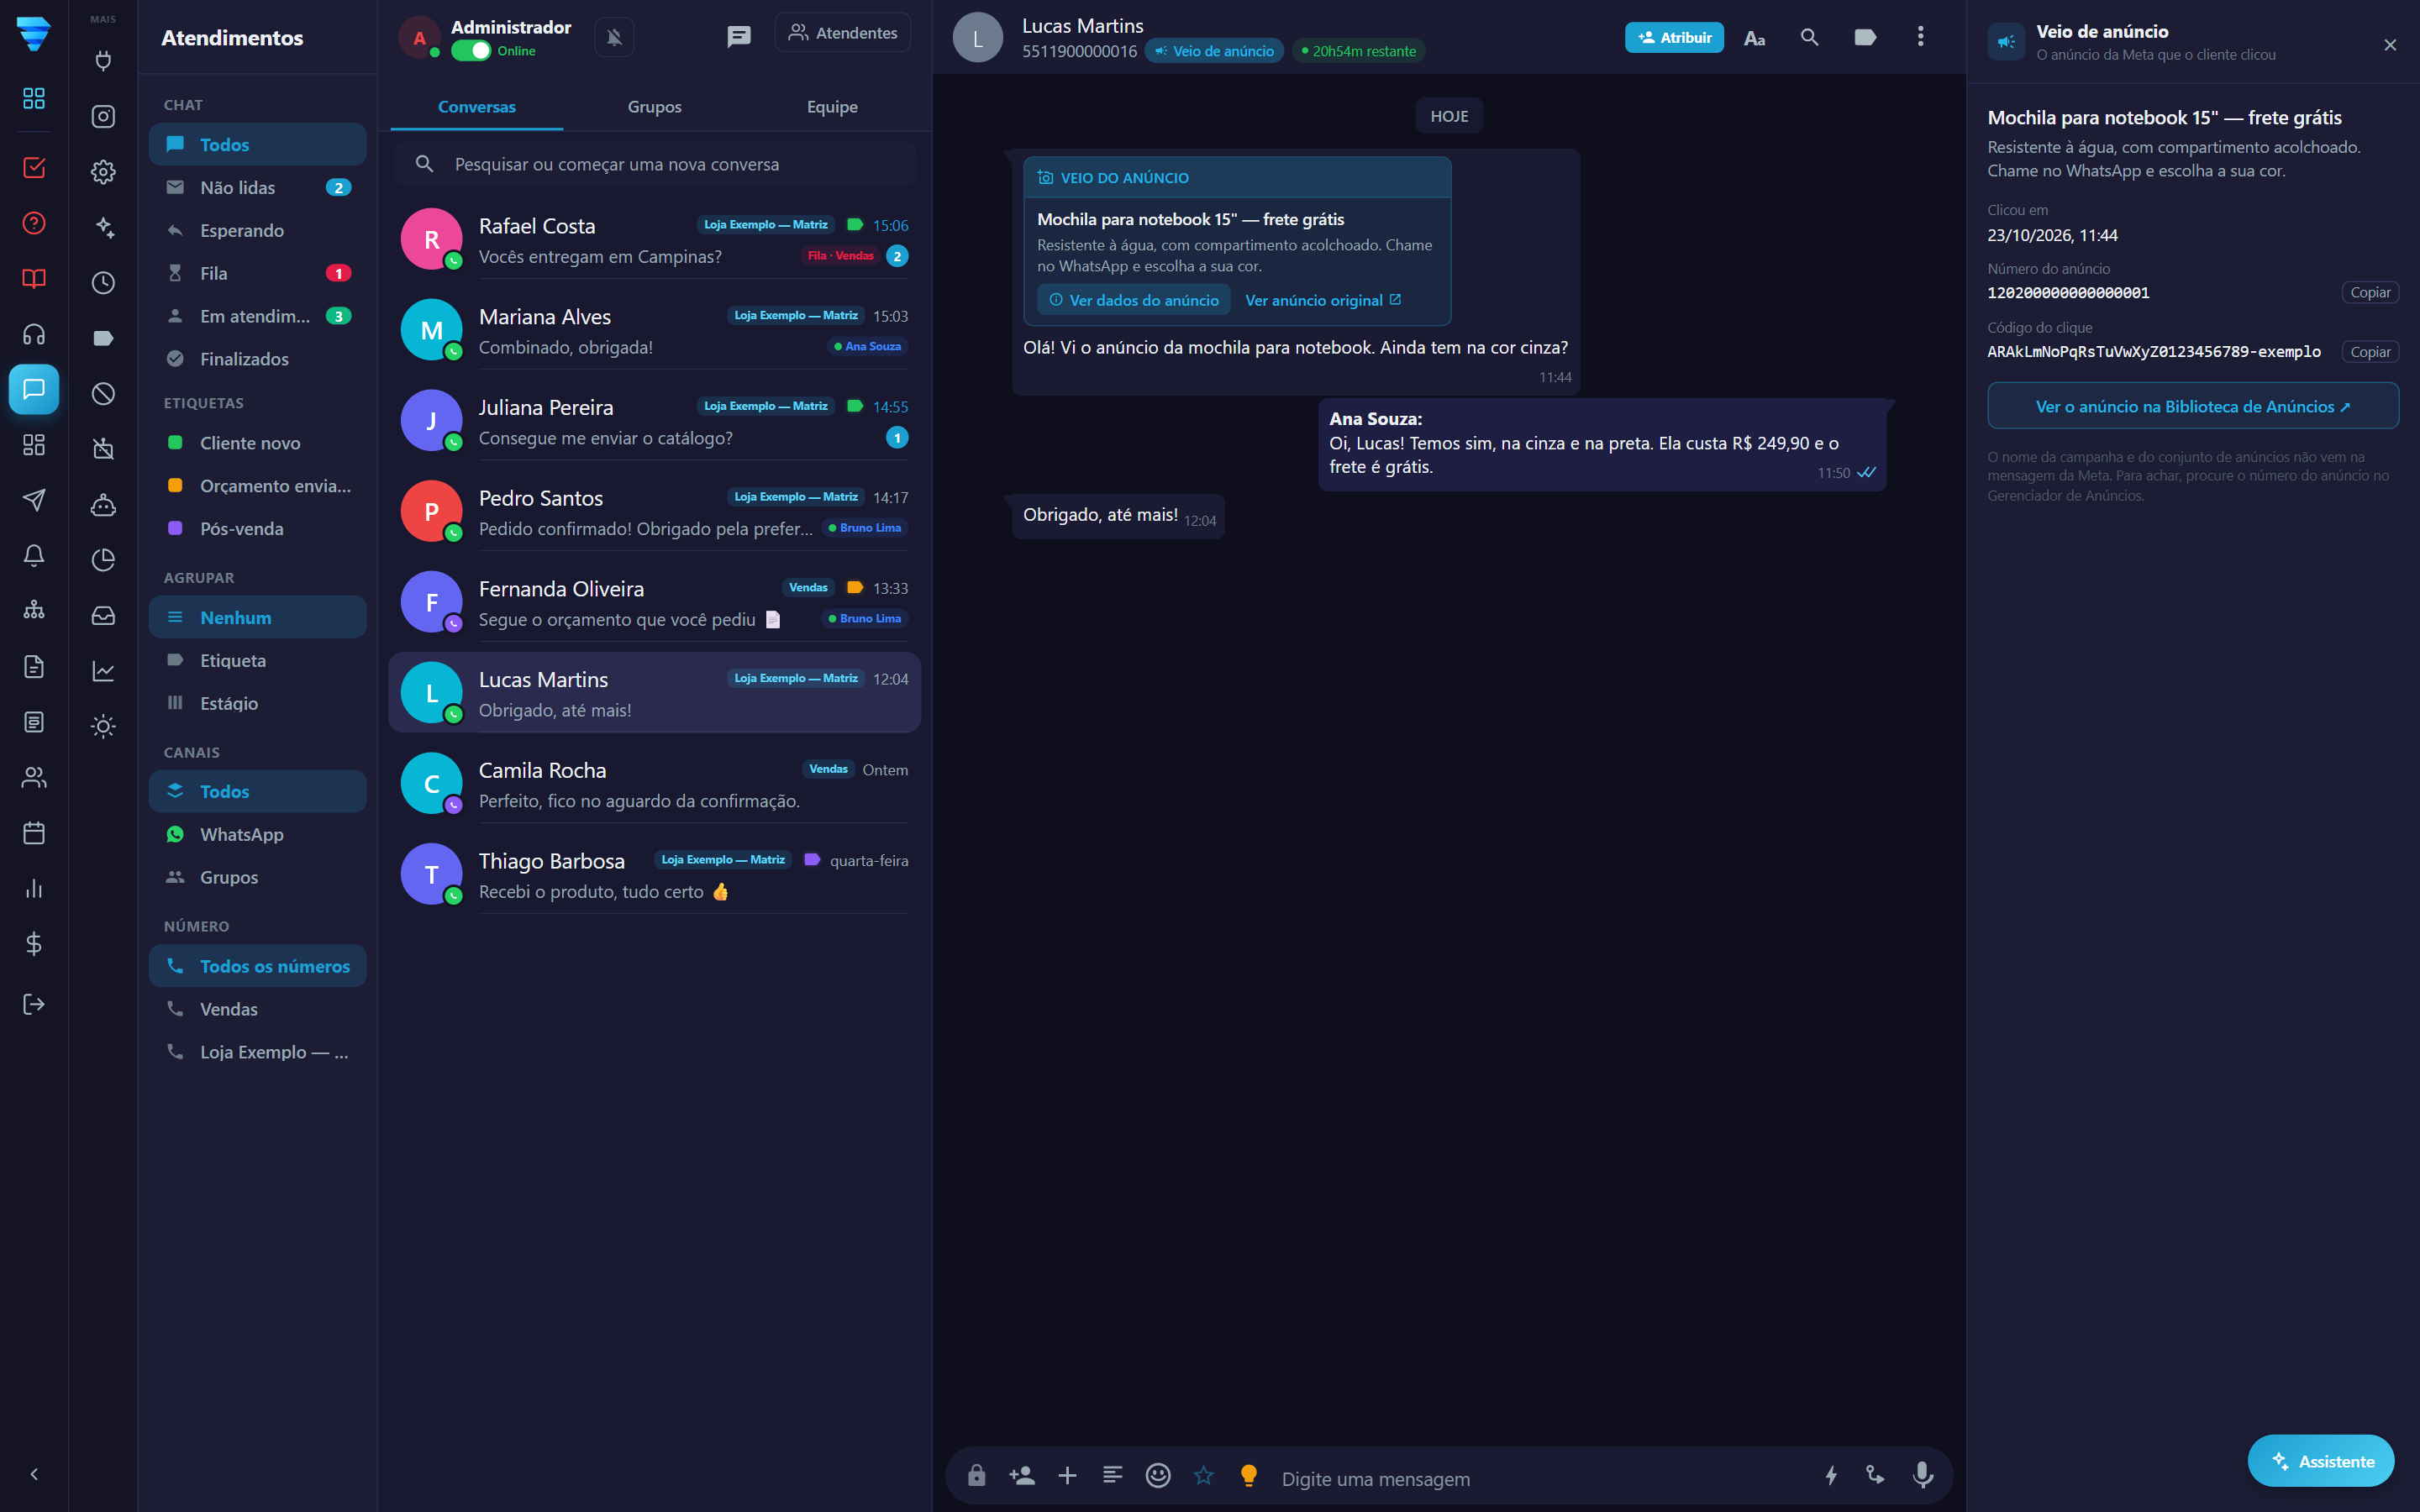The height and width of the screenshot is (1512, 2420).
Task: Open Fernanda Oliveira conversation
Action: [x=654, y=603]
